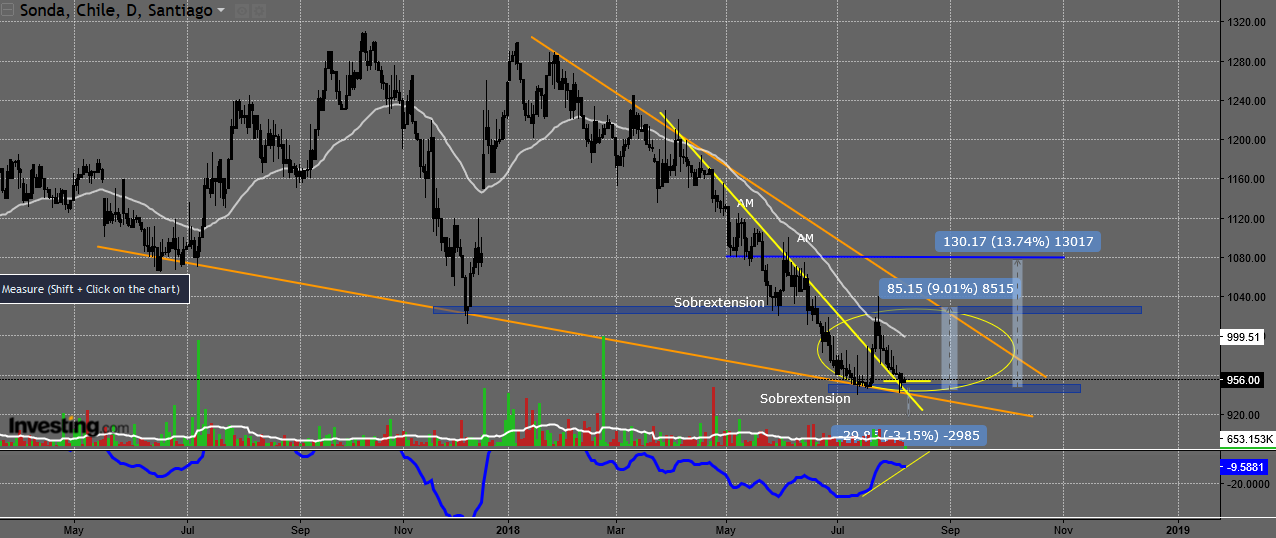Select the Sobrextension label below the lower blue zone
Image resolution: width=1276 pixels, height=538 pixels.
805,398
